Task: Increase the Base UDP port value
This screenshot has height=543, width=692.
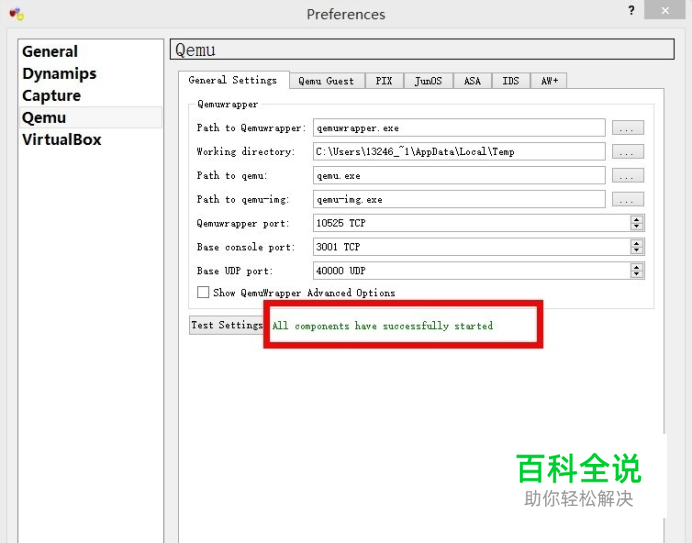Action: 636,267
